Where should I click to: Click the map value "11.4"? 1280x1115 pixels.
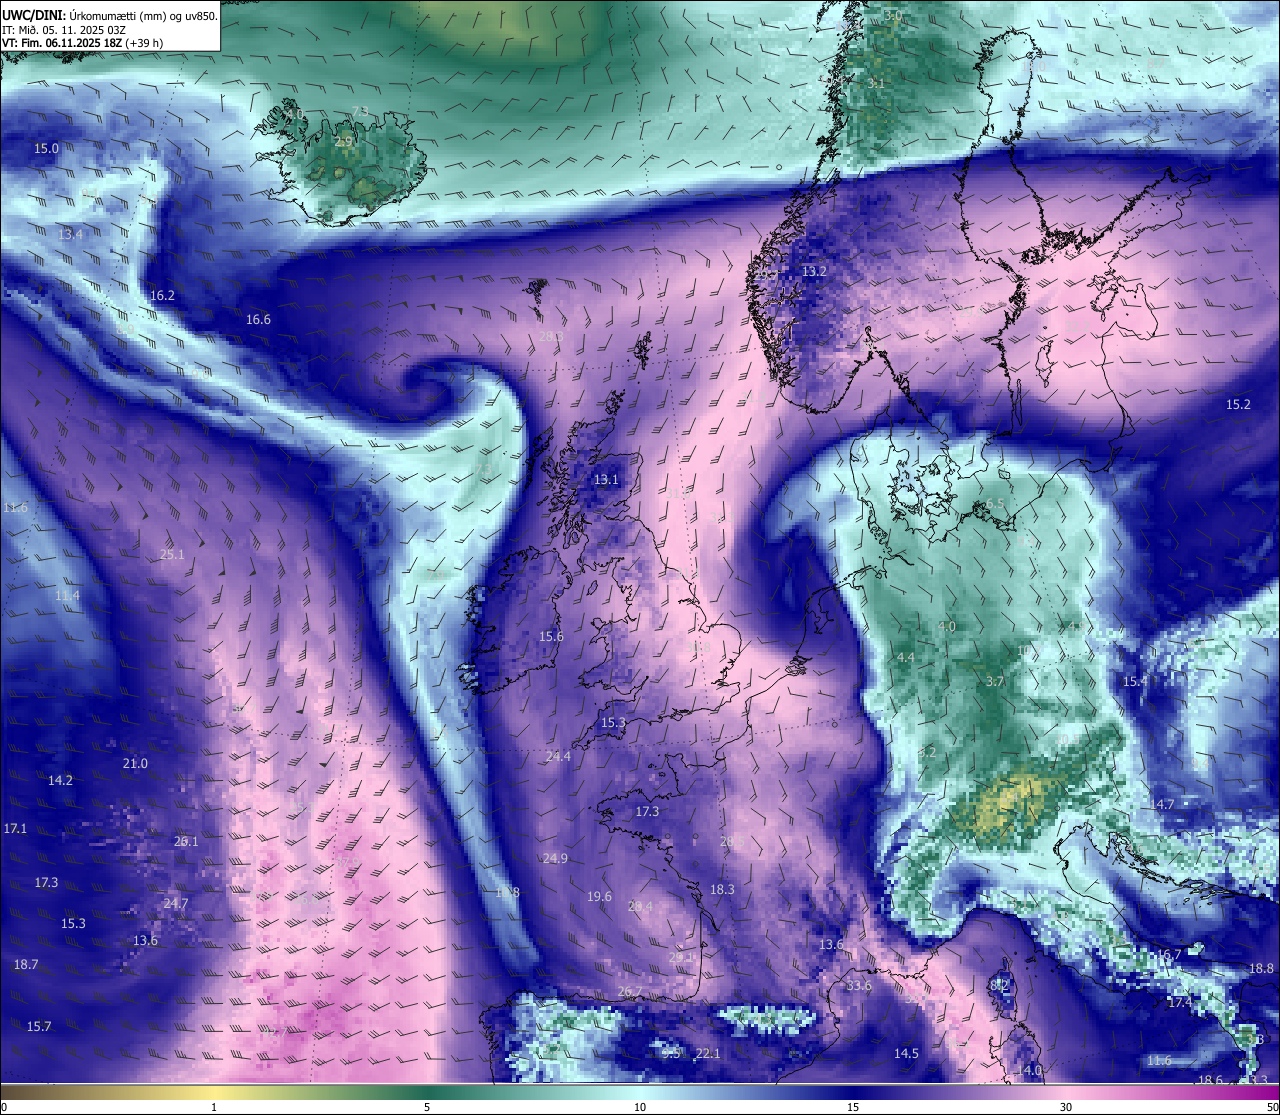pyautogui.click(x=67, y=595)
